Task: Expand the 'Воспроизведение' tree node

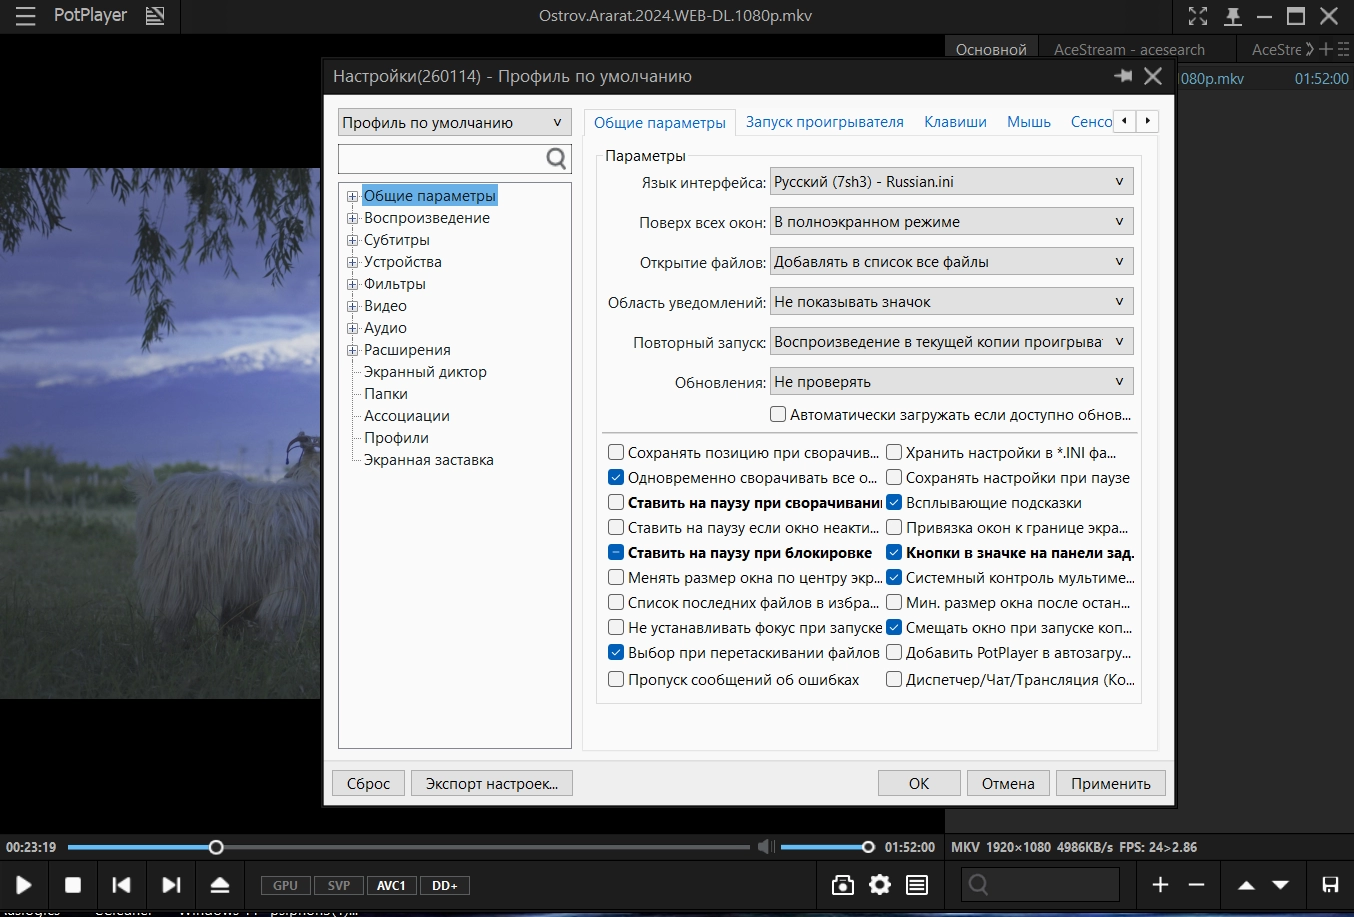Action: point(352,218)
